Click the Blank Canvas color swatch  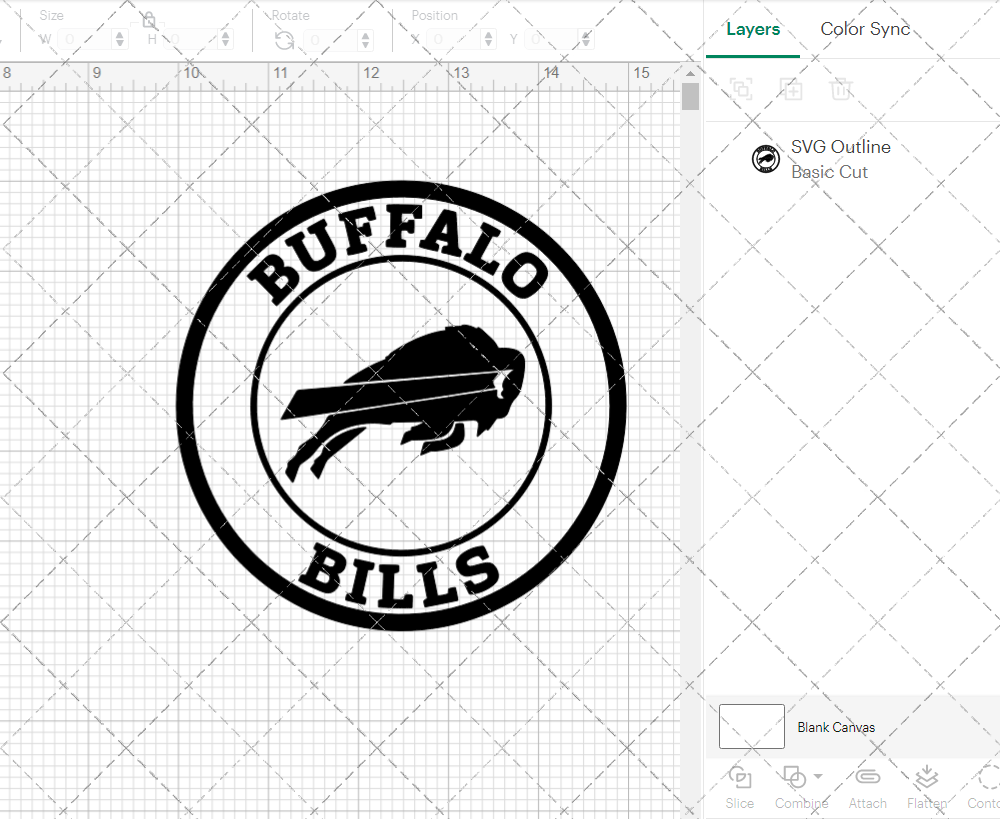coord(752,727)
